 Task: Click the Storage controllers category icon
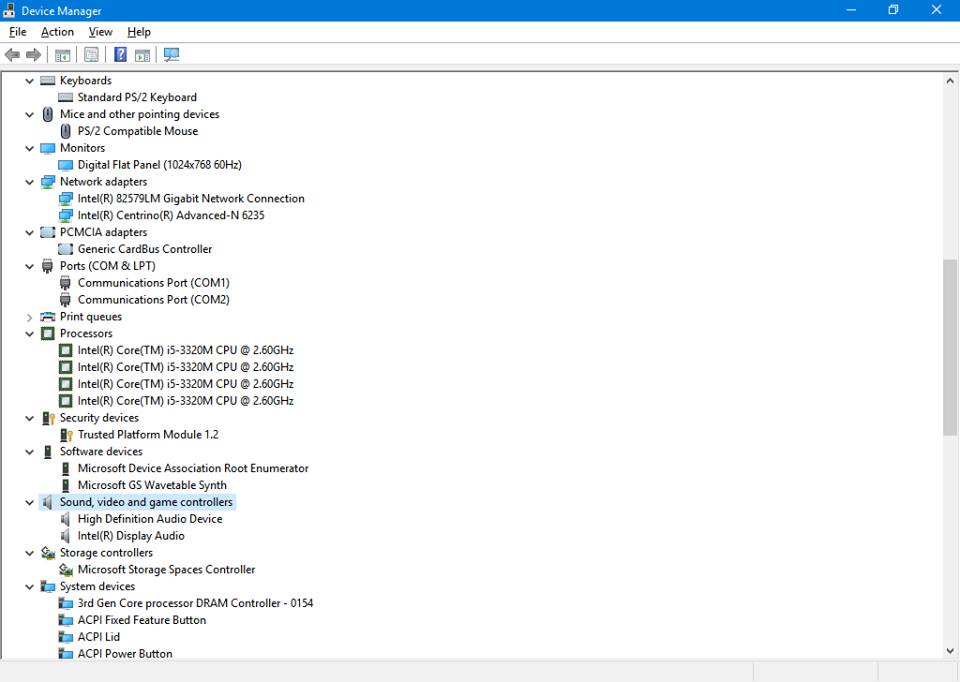click(x=48, y=553)
